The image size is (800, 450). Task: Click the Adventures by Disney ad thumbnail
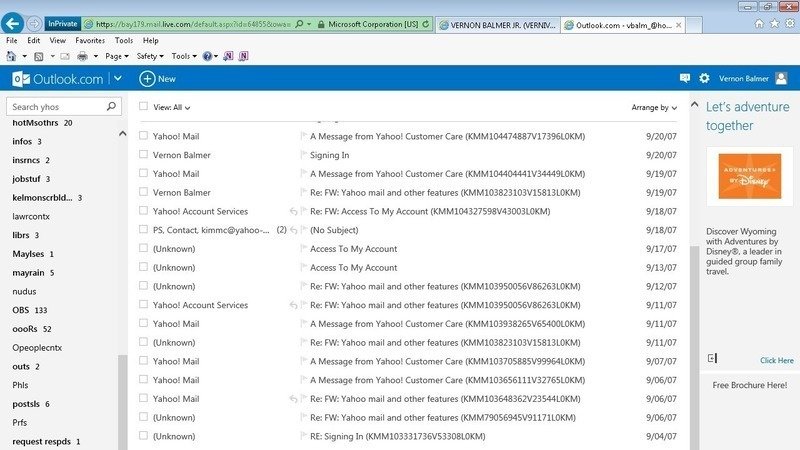pyautogui.click(x=749, y=176)
